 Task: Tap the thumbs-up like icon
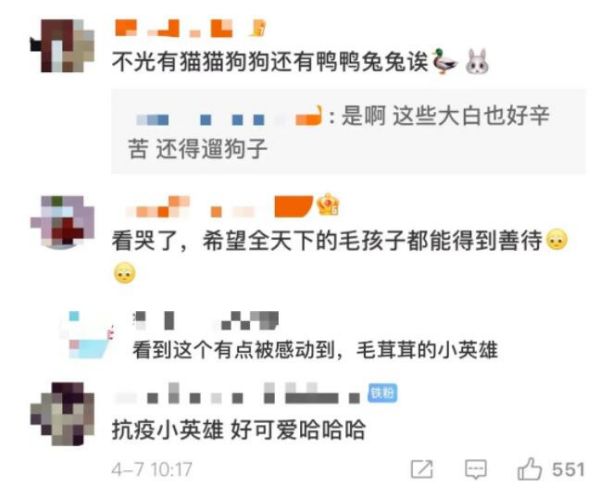pyautogui.click(x=530, y=469)
